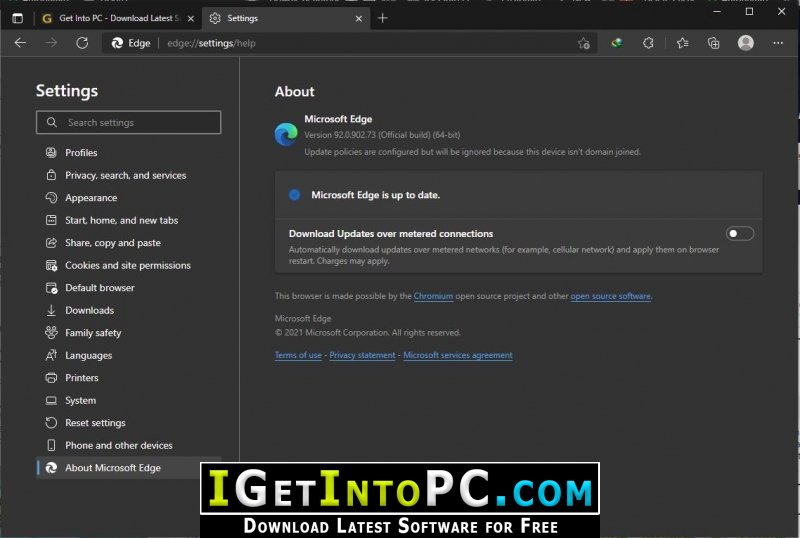The height and width of the screenshot is (538, 800).
Task: Open Start, home, and new tabs
Action: pos(129,220)
